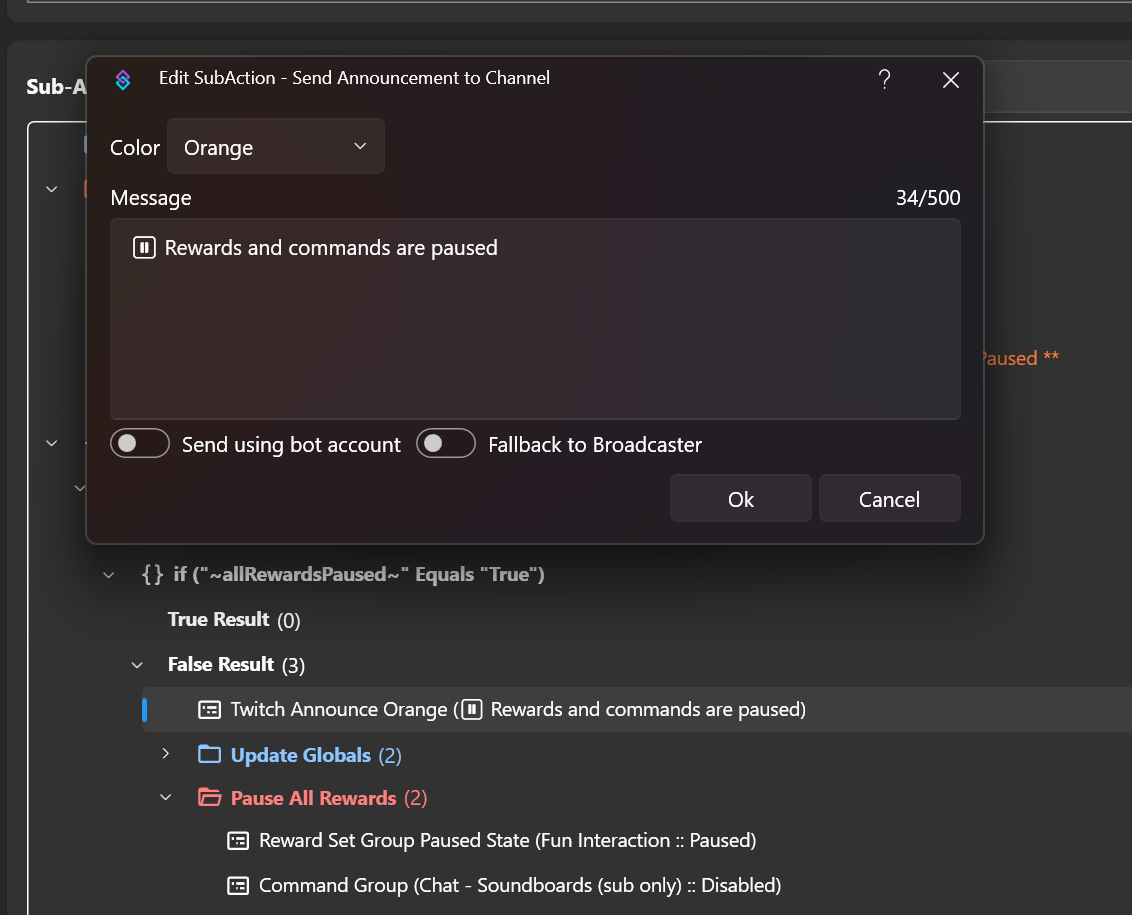
Task: Expand the Update Globals group
Action: [x=166, y=754]
